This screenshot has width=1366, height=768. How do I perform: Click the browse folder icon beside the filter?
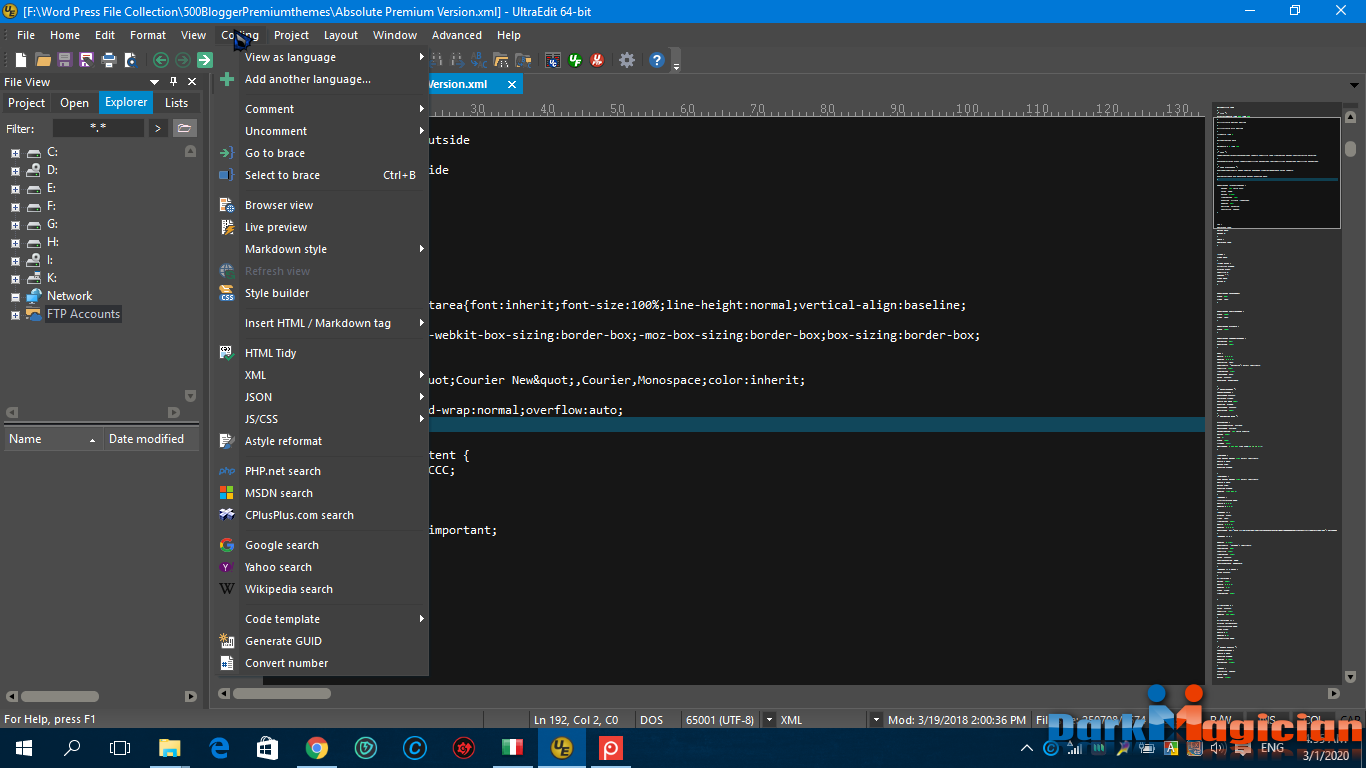(x=184, y=128)
